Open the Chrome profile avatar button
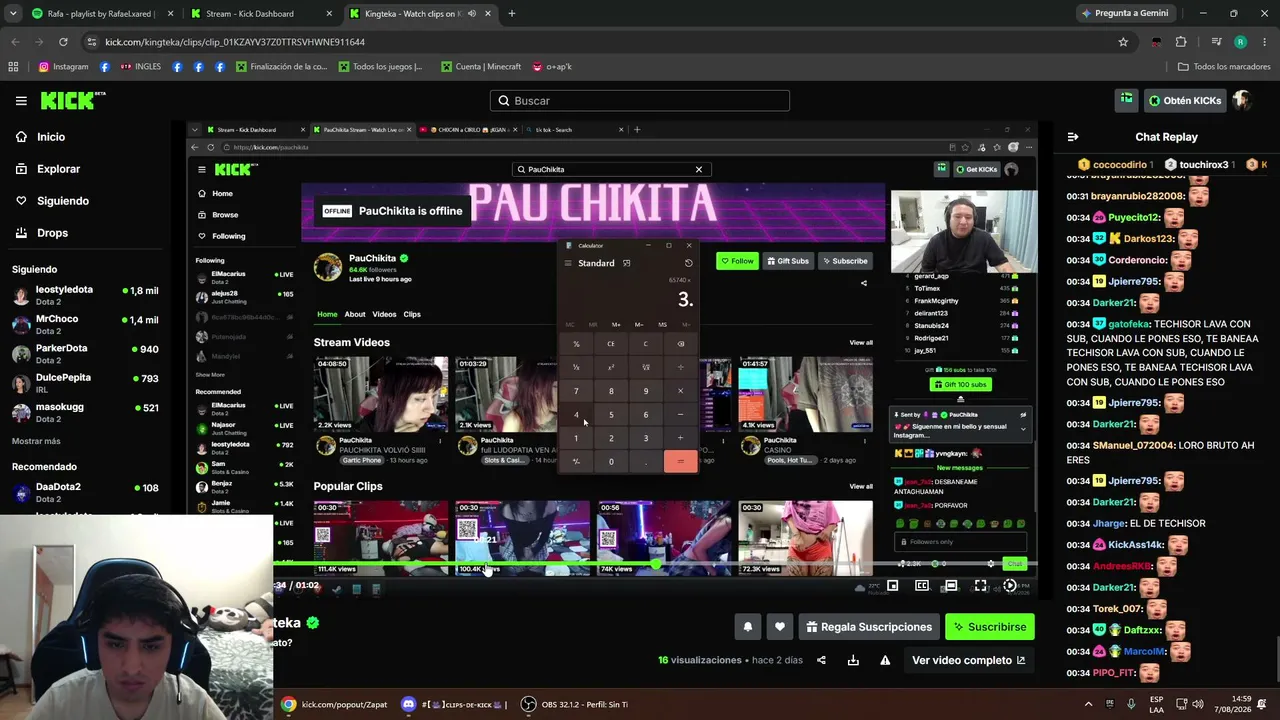The width and height of the screenshot is (1280, 720). pyautogui.click(x=1241, y=42)
